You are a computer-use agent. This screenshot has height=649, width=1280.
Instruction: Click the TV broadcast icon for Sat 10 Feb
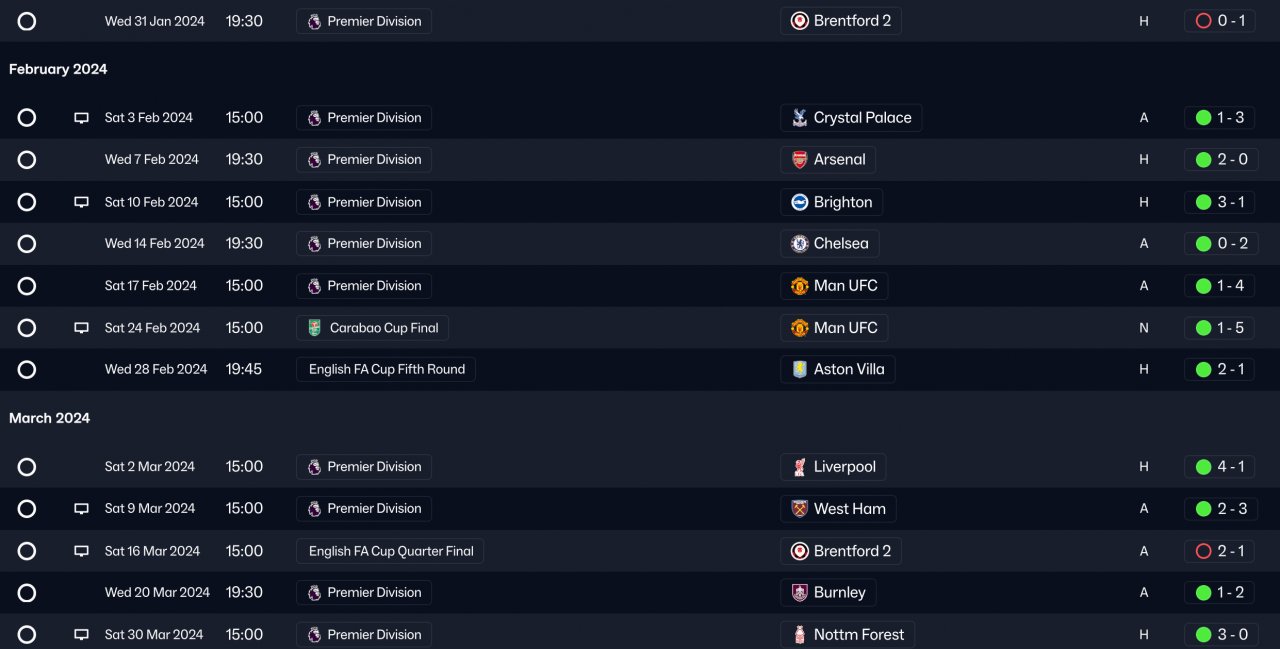point(82,202)
